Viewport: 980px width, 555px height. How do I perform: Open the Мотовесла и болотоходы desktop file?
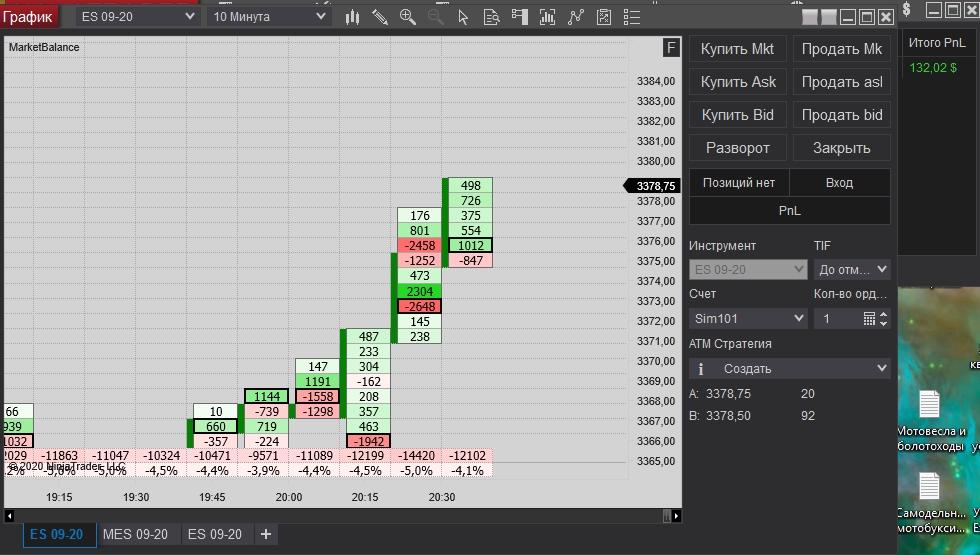[x=930, y=420]
